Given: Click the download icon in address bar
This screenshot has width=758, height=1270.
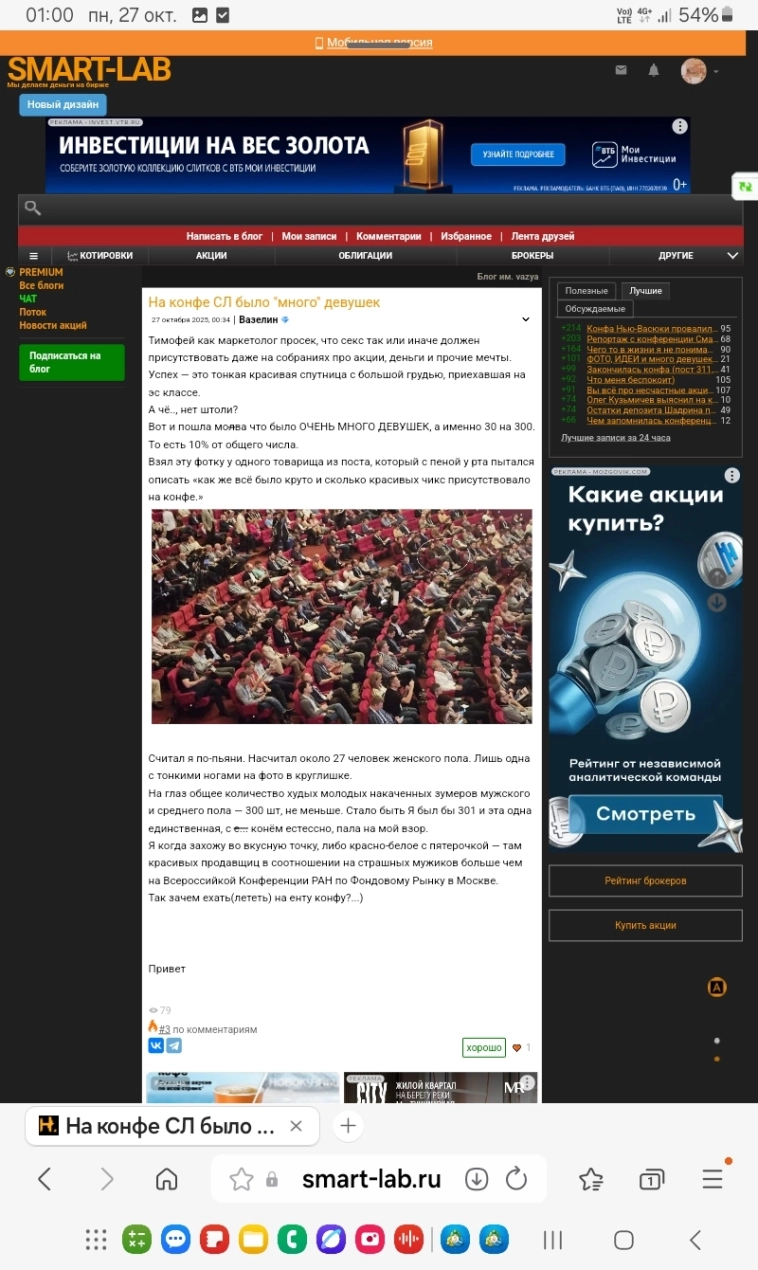Looking at the screenshot, I should [x=477, y=1179].
